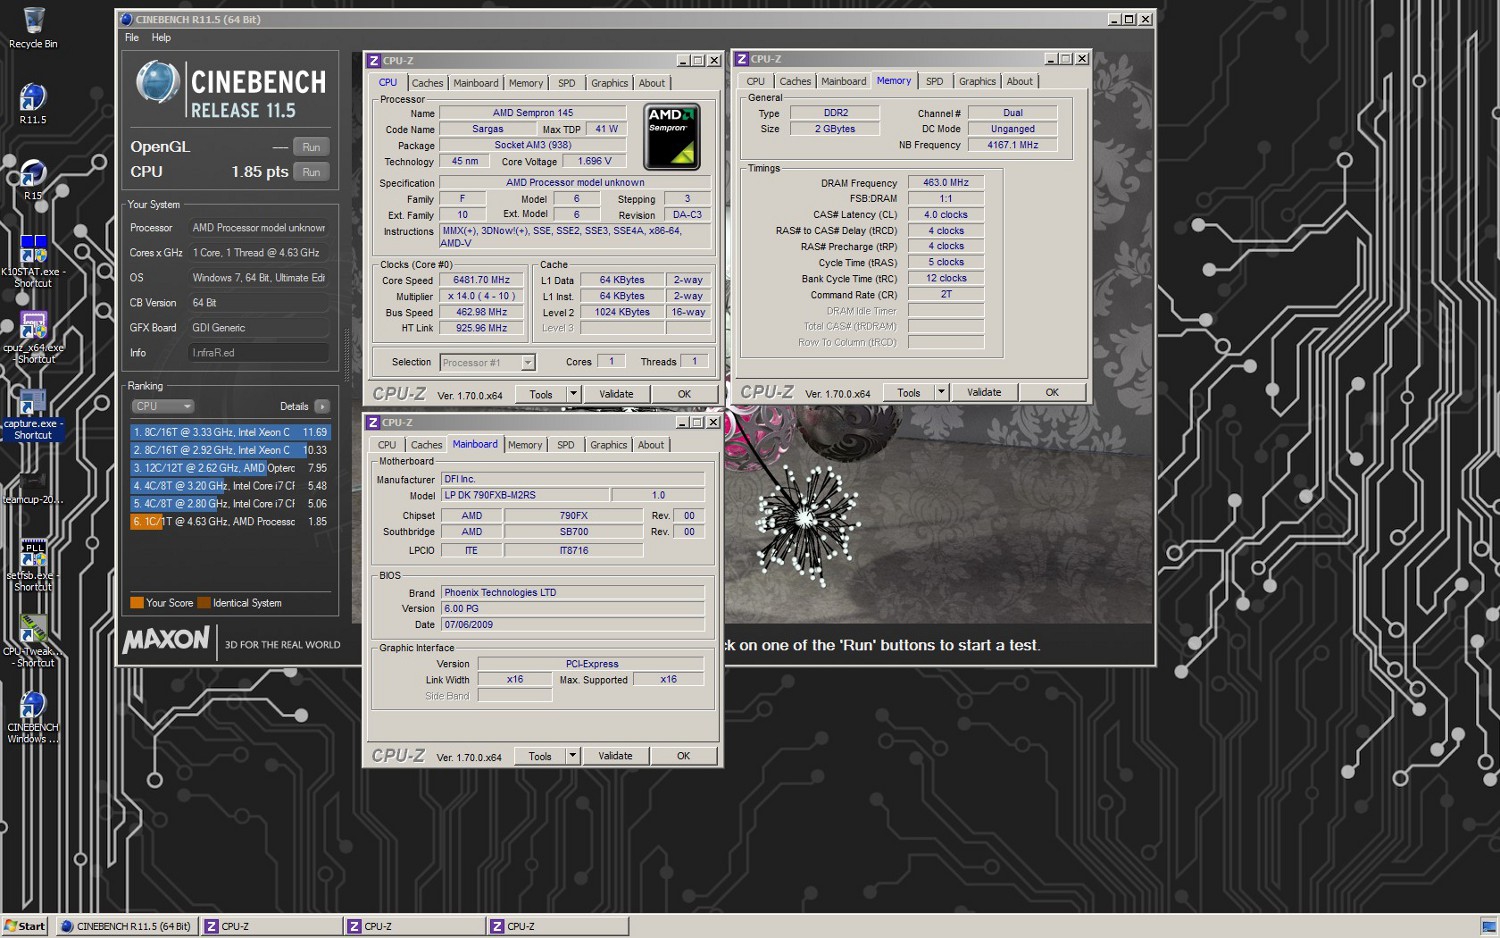Select ranking row 4 Intel Core i7 5.48
The width and height of the screenshot is (1500, 938).
(x=230, y=486)
